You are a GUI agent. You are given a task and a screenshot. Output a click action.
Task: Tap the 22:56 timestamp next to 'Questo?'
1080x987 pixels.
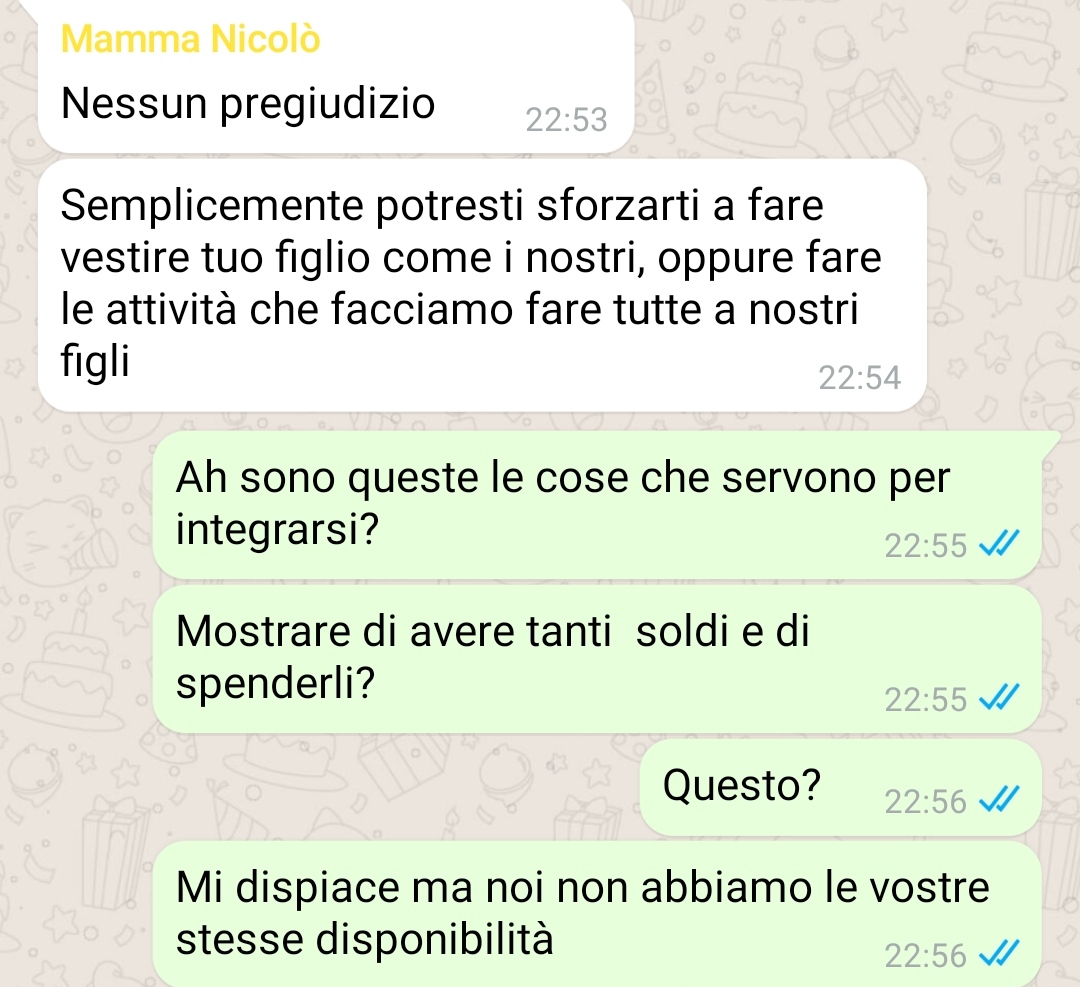click(x=926, y=802)
